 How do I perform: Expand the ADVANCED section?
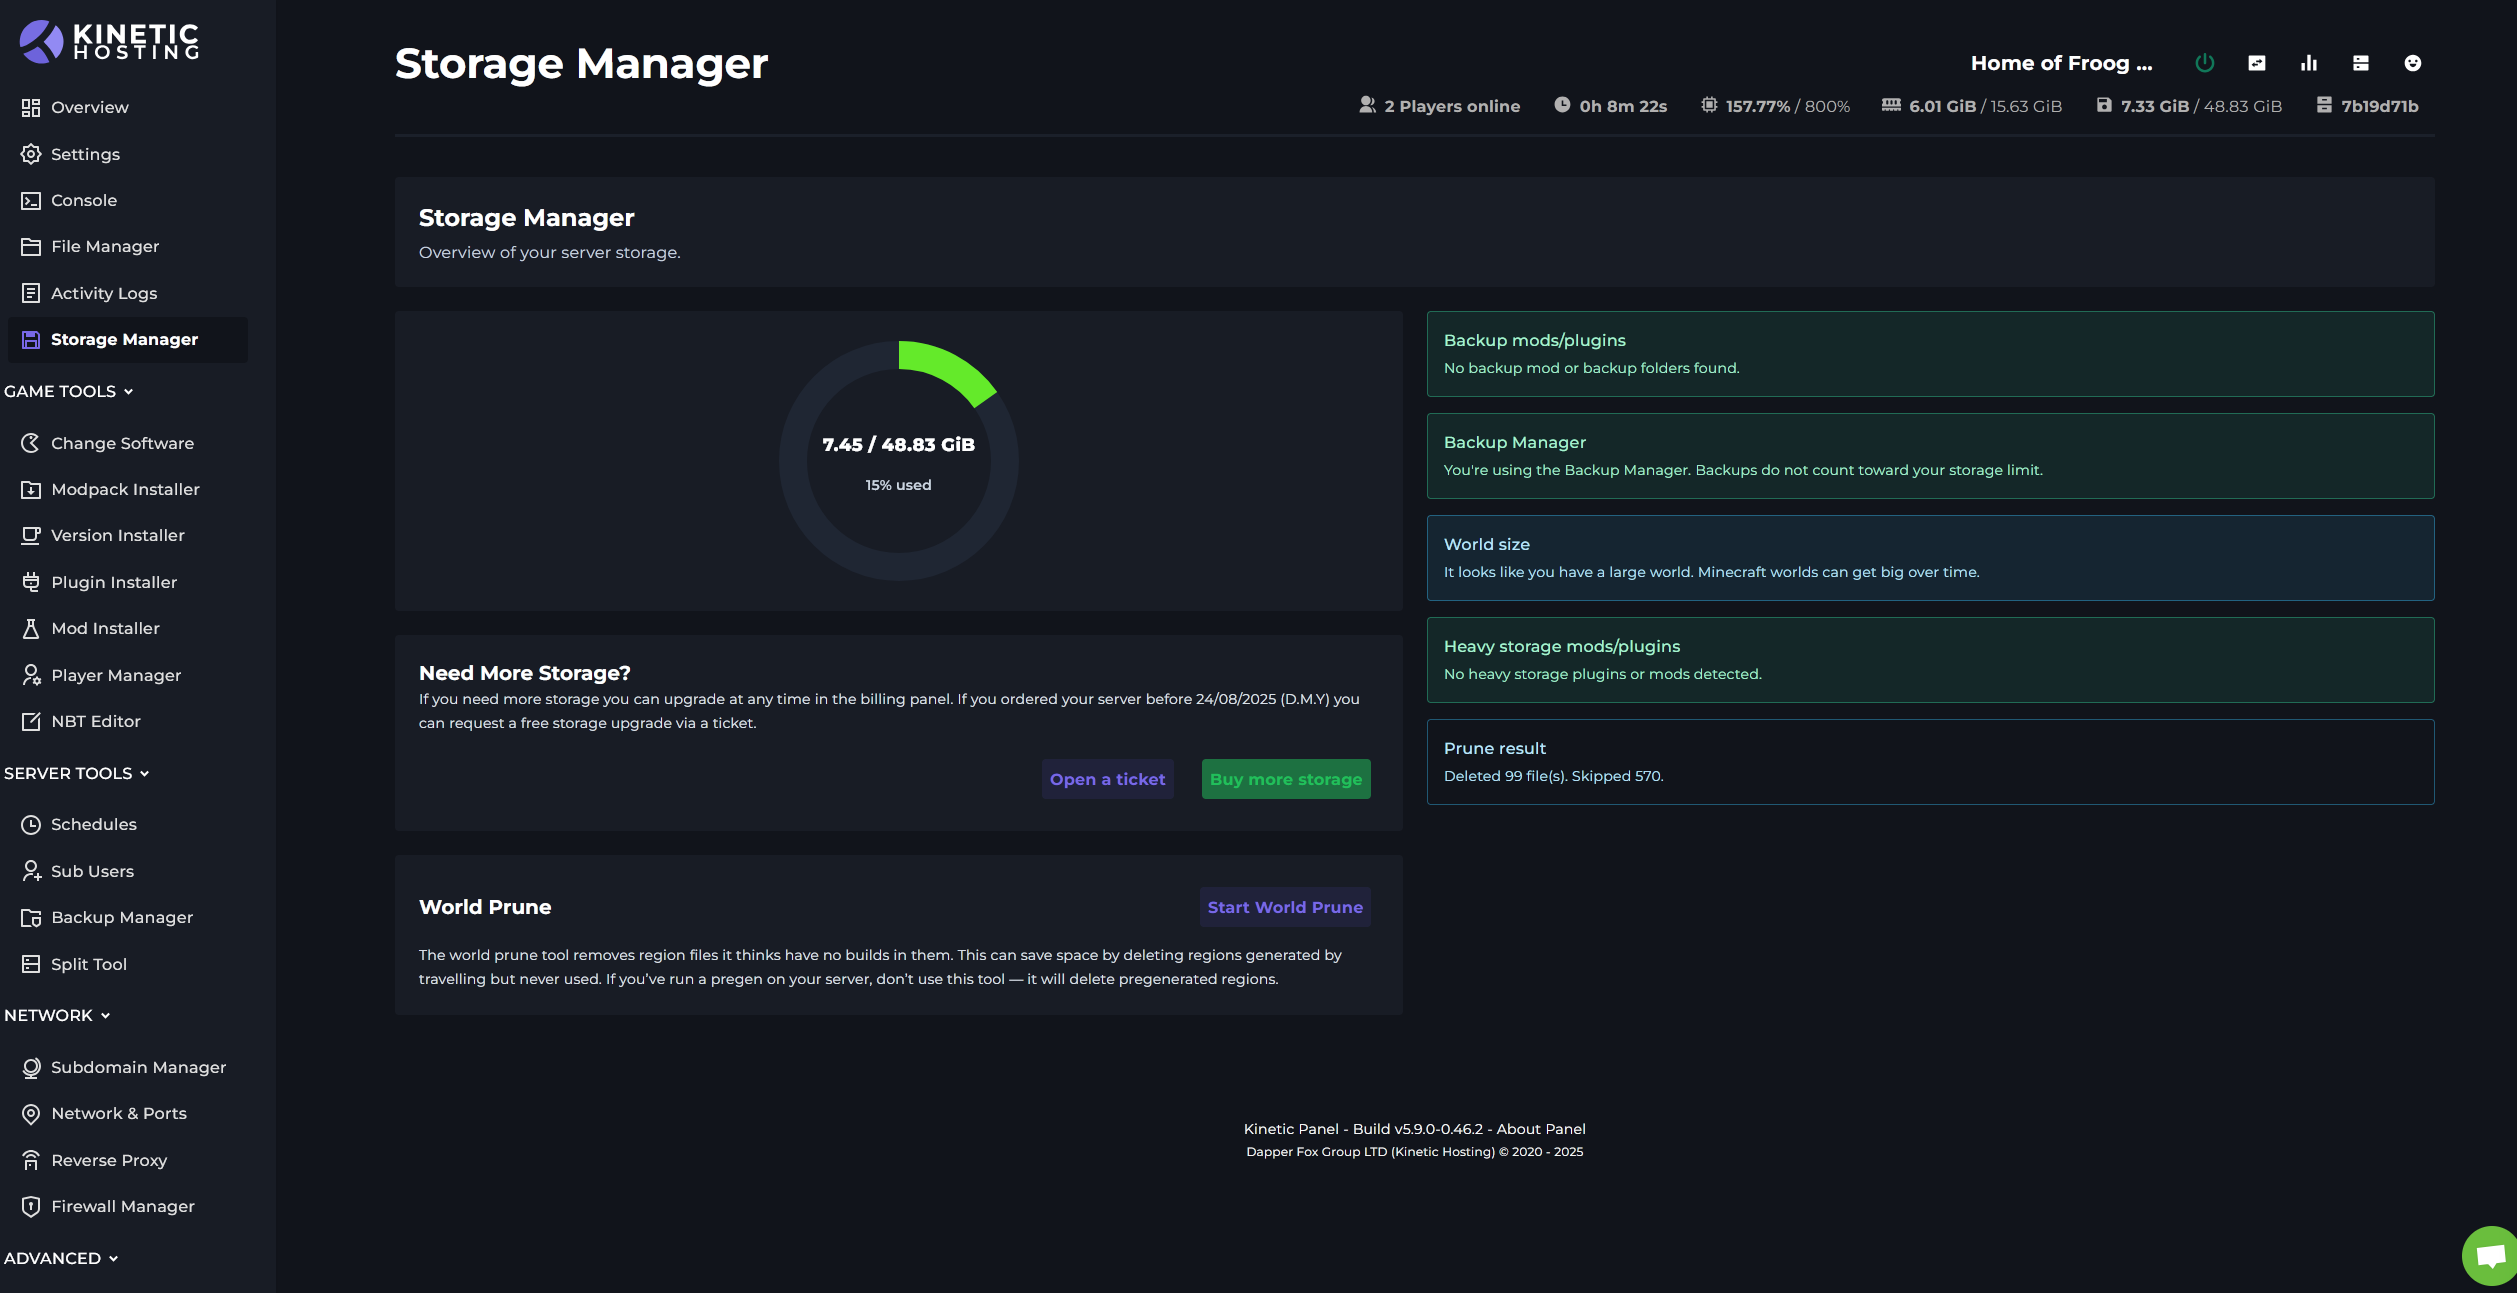click(x=62, y=1258)
